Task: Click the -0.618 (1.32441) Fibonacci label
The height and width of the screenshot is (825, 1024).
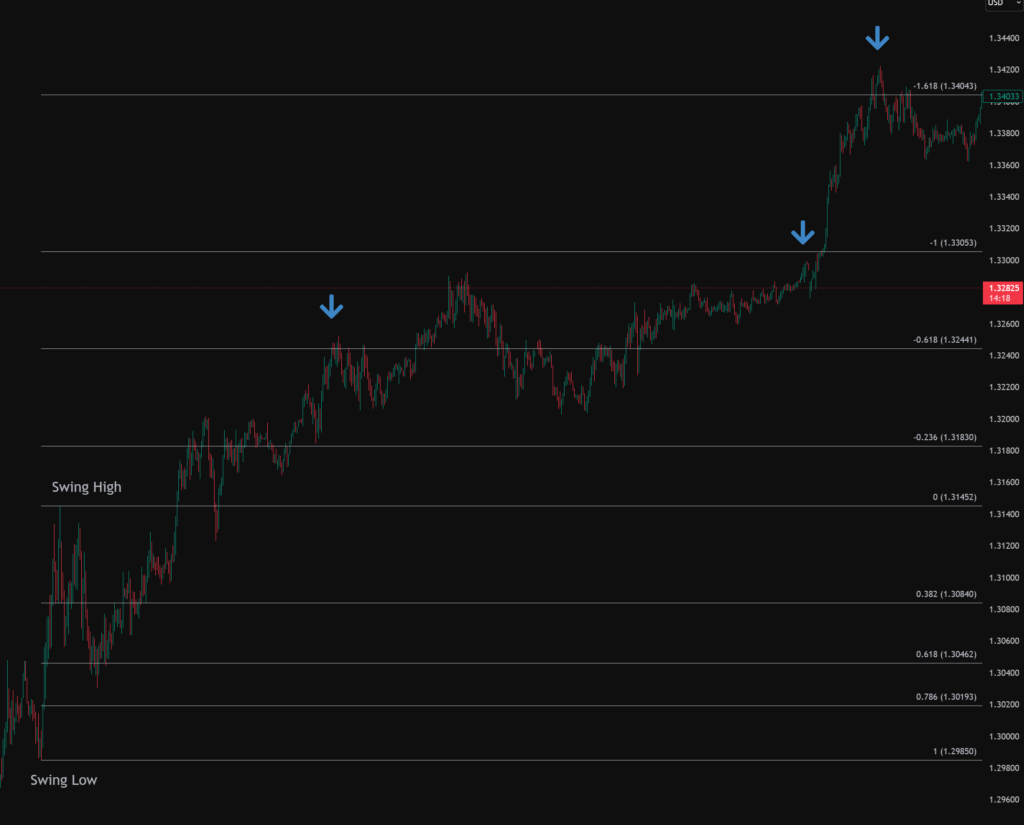Action: (944, 340)
